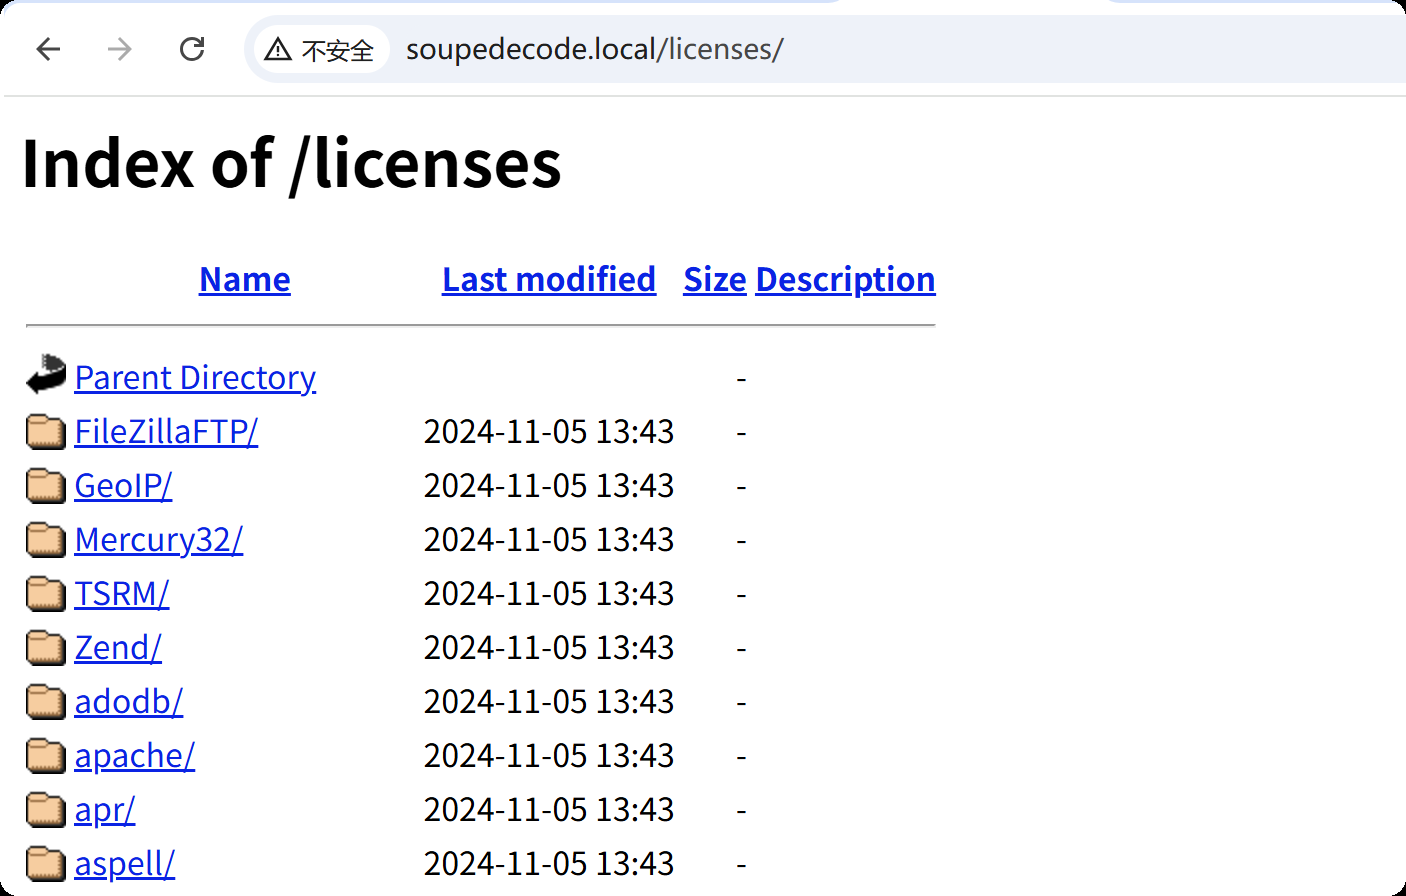The image size is (1406, 896).
Task: Sort the listing by Name
Action: tap(244, 279)
